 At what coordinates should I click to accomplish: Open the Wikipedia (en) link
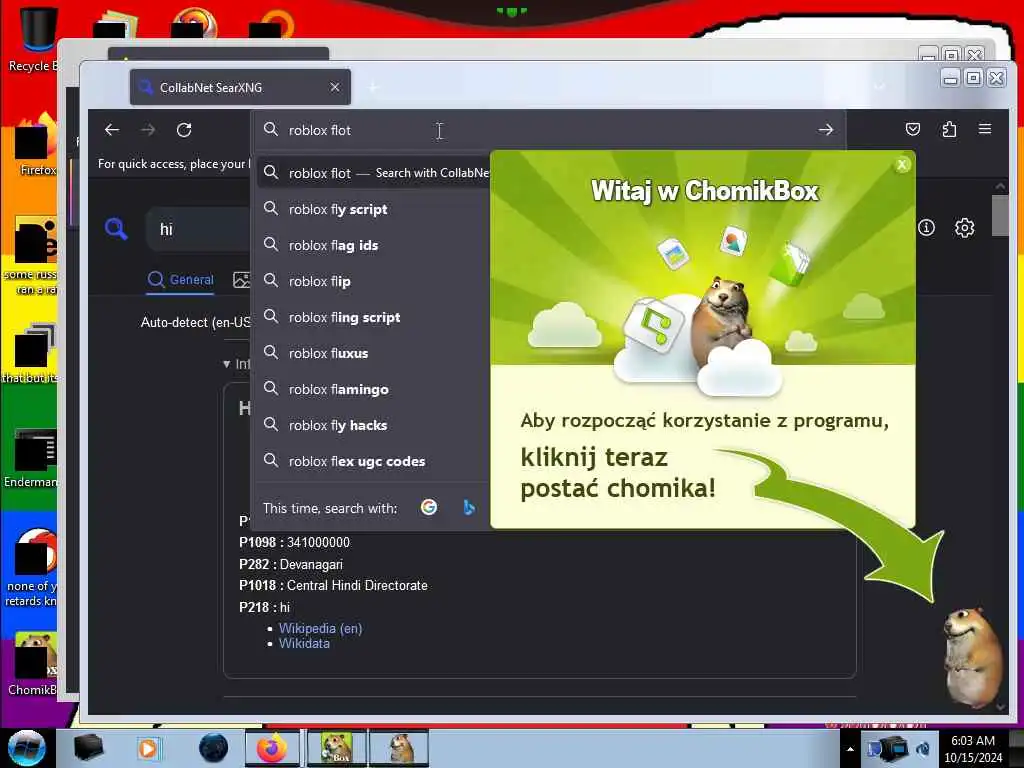(x=320, y=628)
